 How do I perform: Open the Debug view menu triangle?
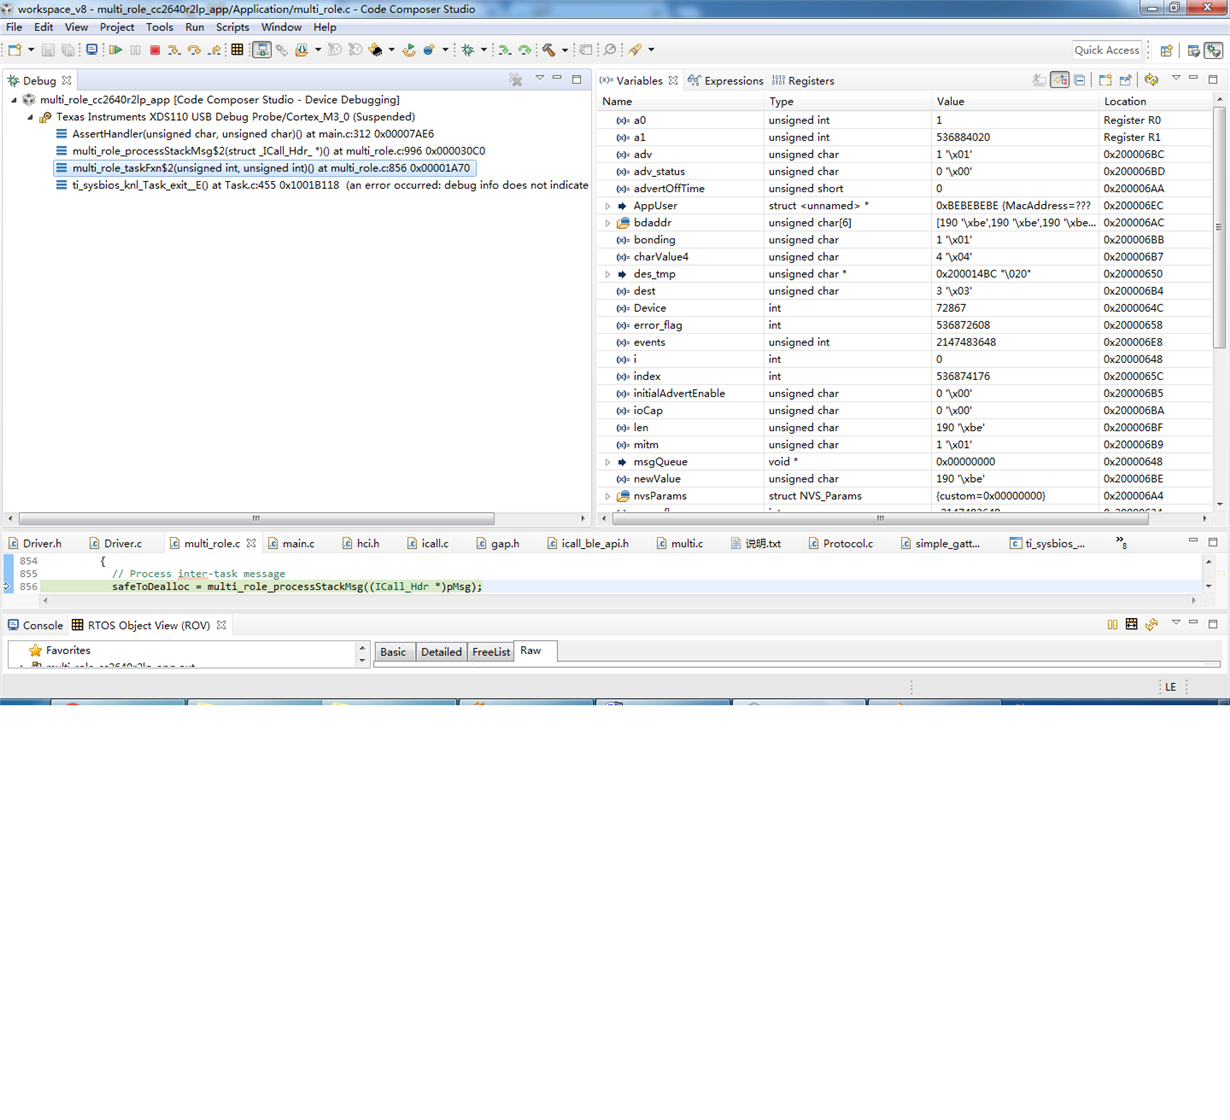click(539, 78)
